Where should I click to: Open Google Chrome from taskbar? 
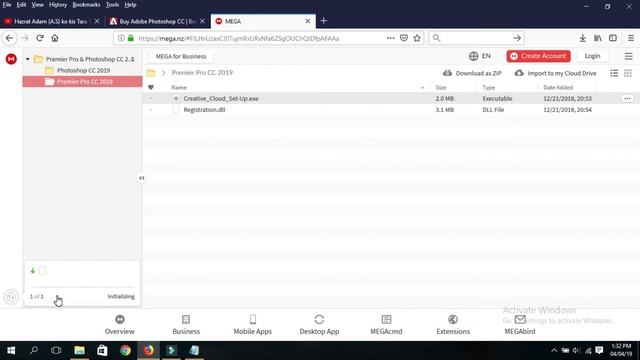pyautogui.click(x=125, y=351)
